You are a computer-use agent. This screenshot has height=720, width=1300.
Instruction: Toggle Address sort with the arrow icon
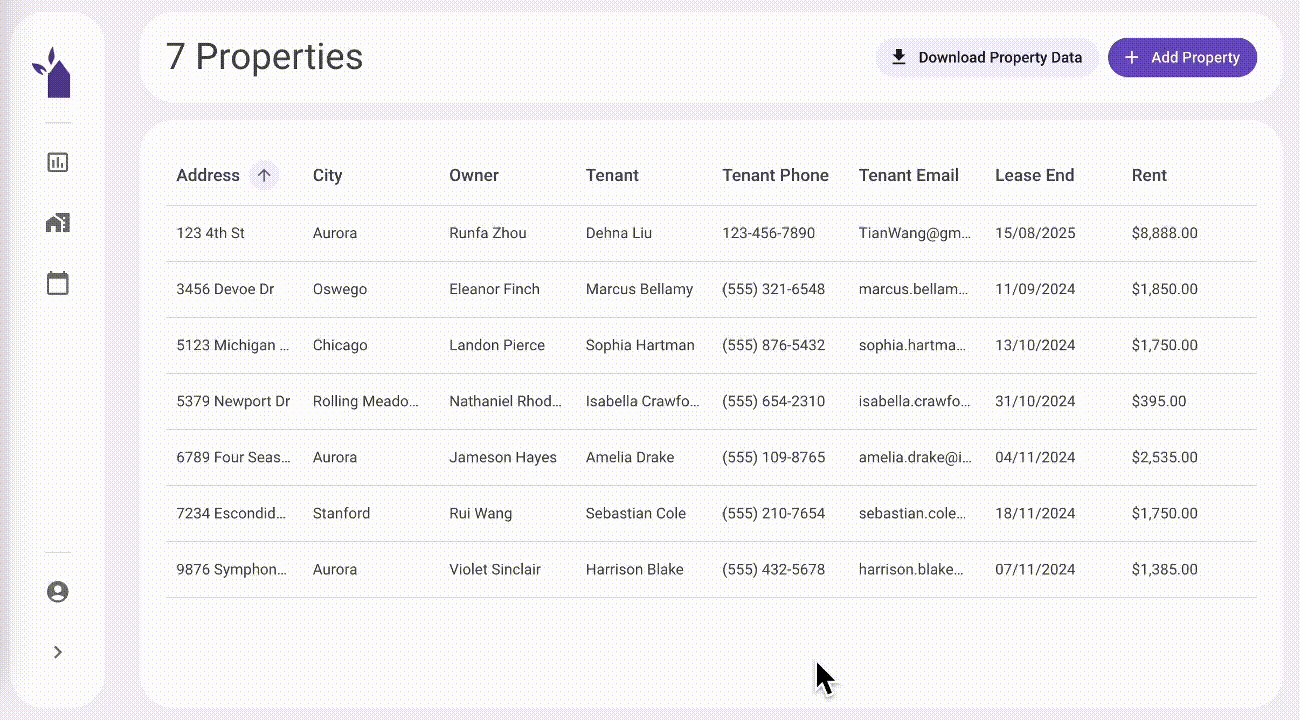tap(264, 175)
